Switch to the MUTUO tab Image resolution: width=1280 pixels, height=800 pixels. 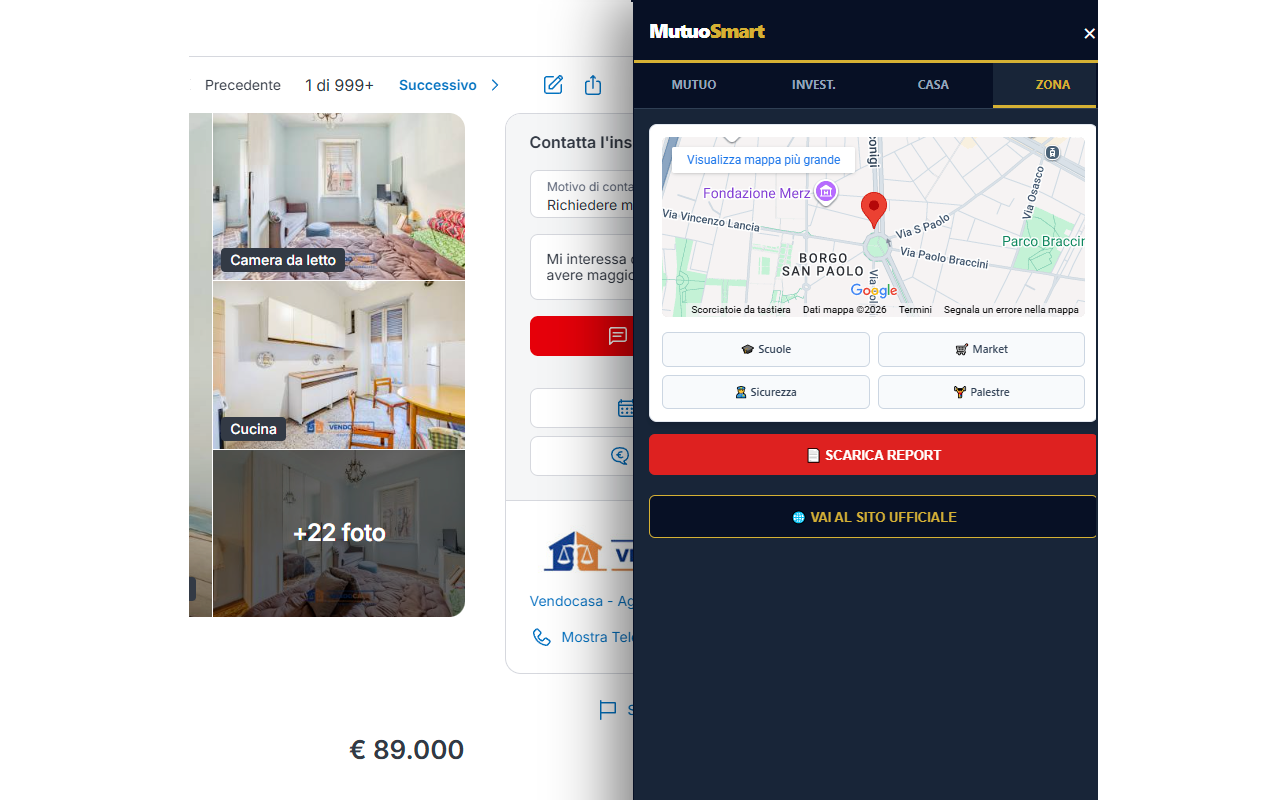click(x=694, y=85)
